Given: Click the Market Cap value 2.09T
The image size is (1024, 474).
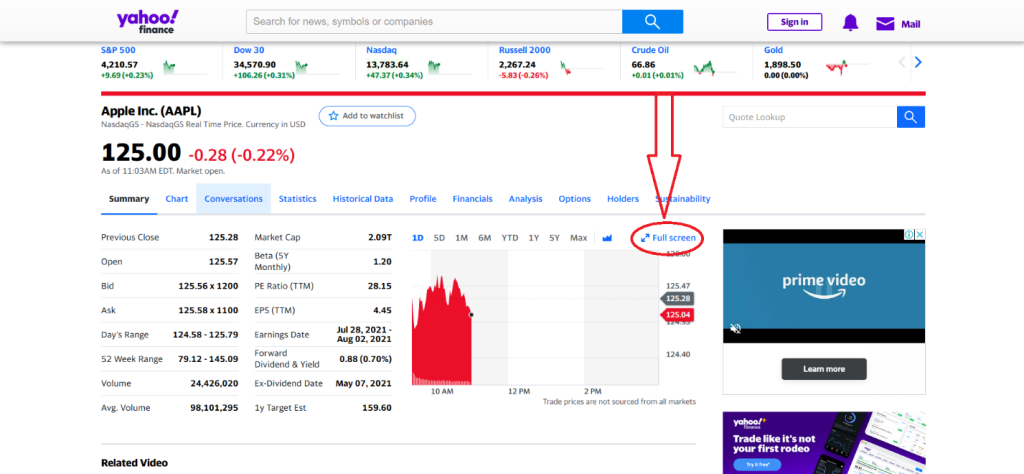Looking at the screenshot, I should 380,237.
